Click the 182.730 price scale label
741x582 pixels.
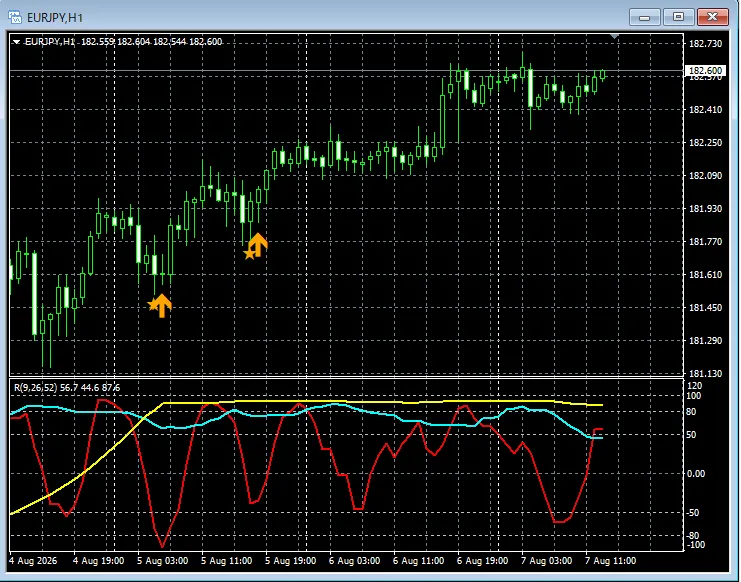click(706, 44)
